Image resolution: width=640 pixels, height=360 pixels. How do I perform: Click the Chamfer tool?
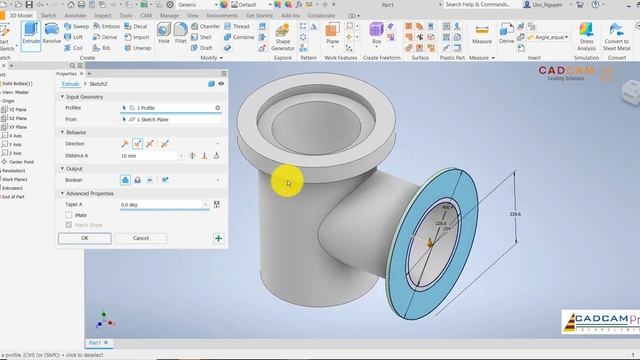[205, 26]
